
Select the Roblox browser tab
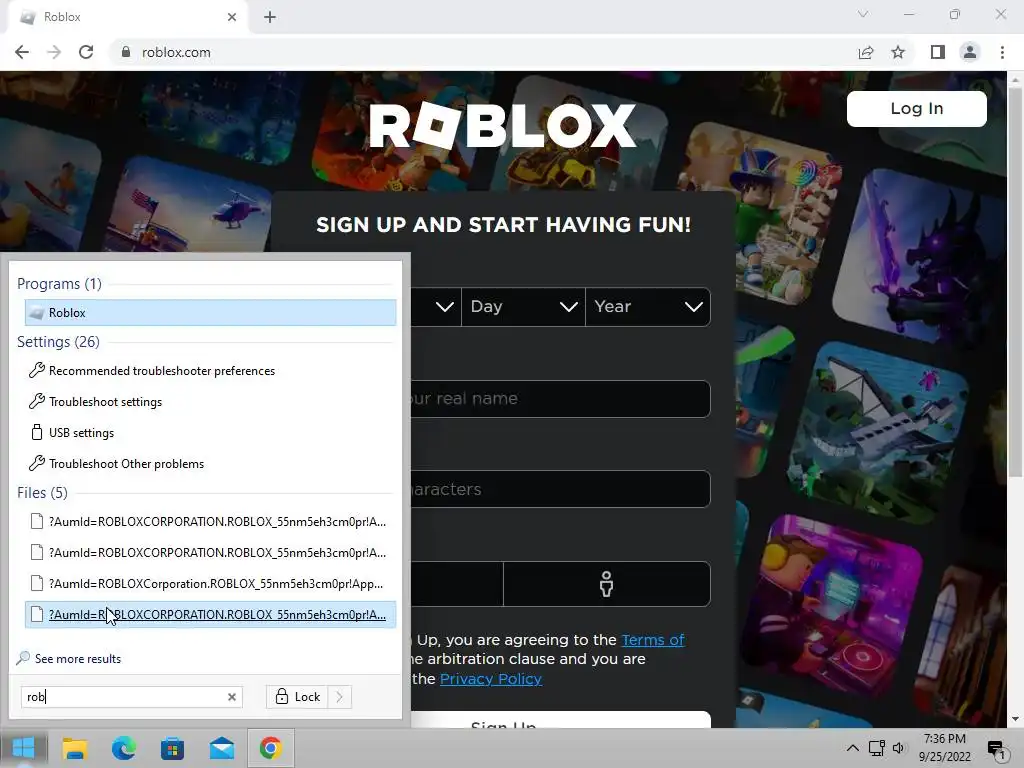click(x=128, y=18)
